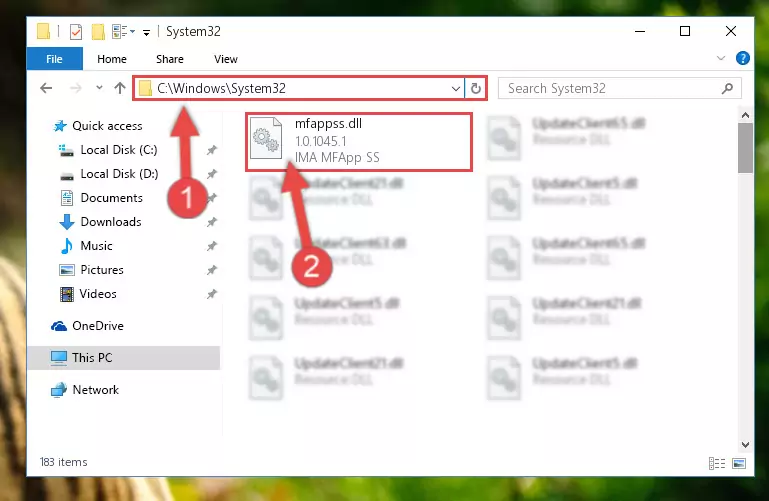This screenshot has height=501, width=769.
Task: Click the New Folder icon in quick access toolbar
Action: click(x=98, y=32)
